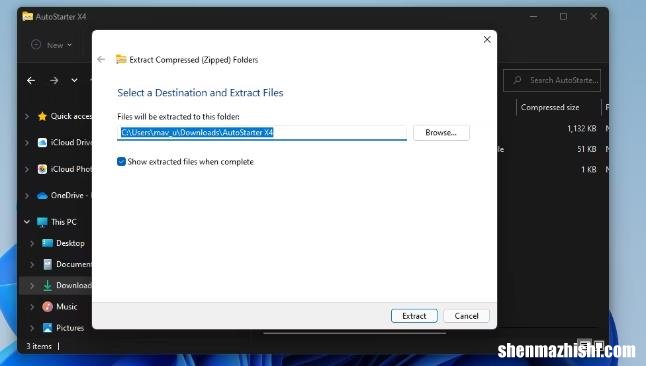Expand iCloud Photos sidebar node
The height and width of the screenshot is (366, 646).
pos(27,169)
